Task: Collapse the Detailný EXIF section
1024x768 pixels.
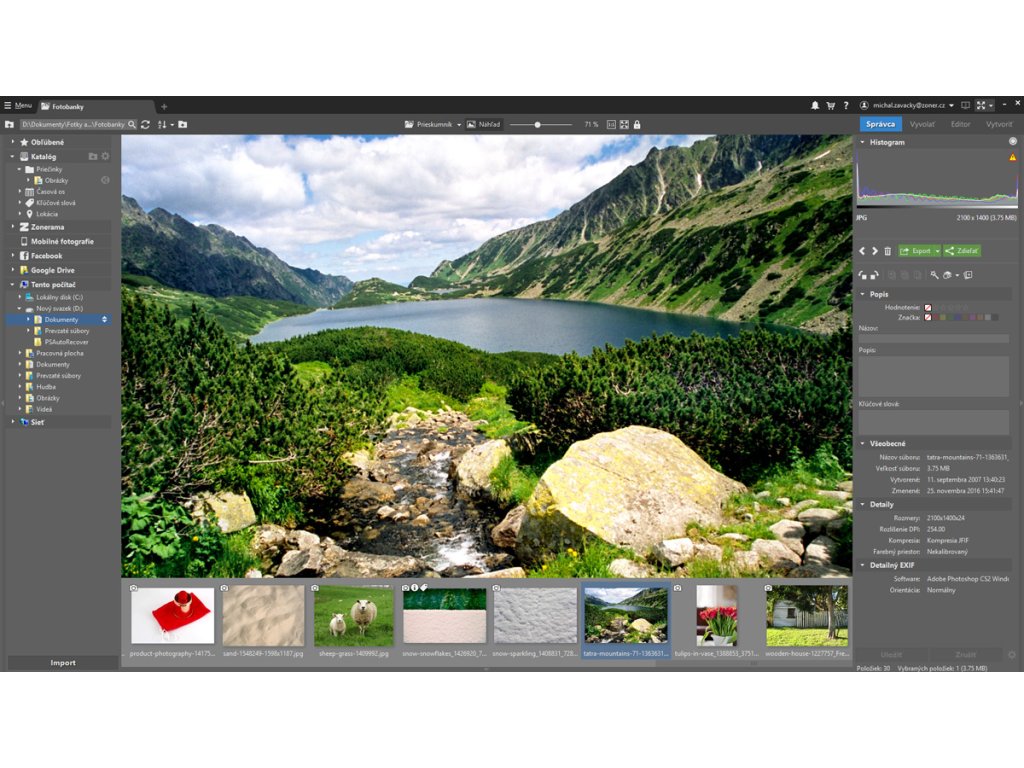Action: click(x=863, y=565)
